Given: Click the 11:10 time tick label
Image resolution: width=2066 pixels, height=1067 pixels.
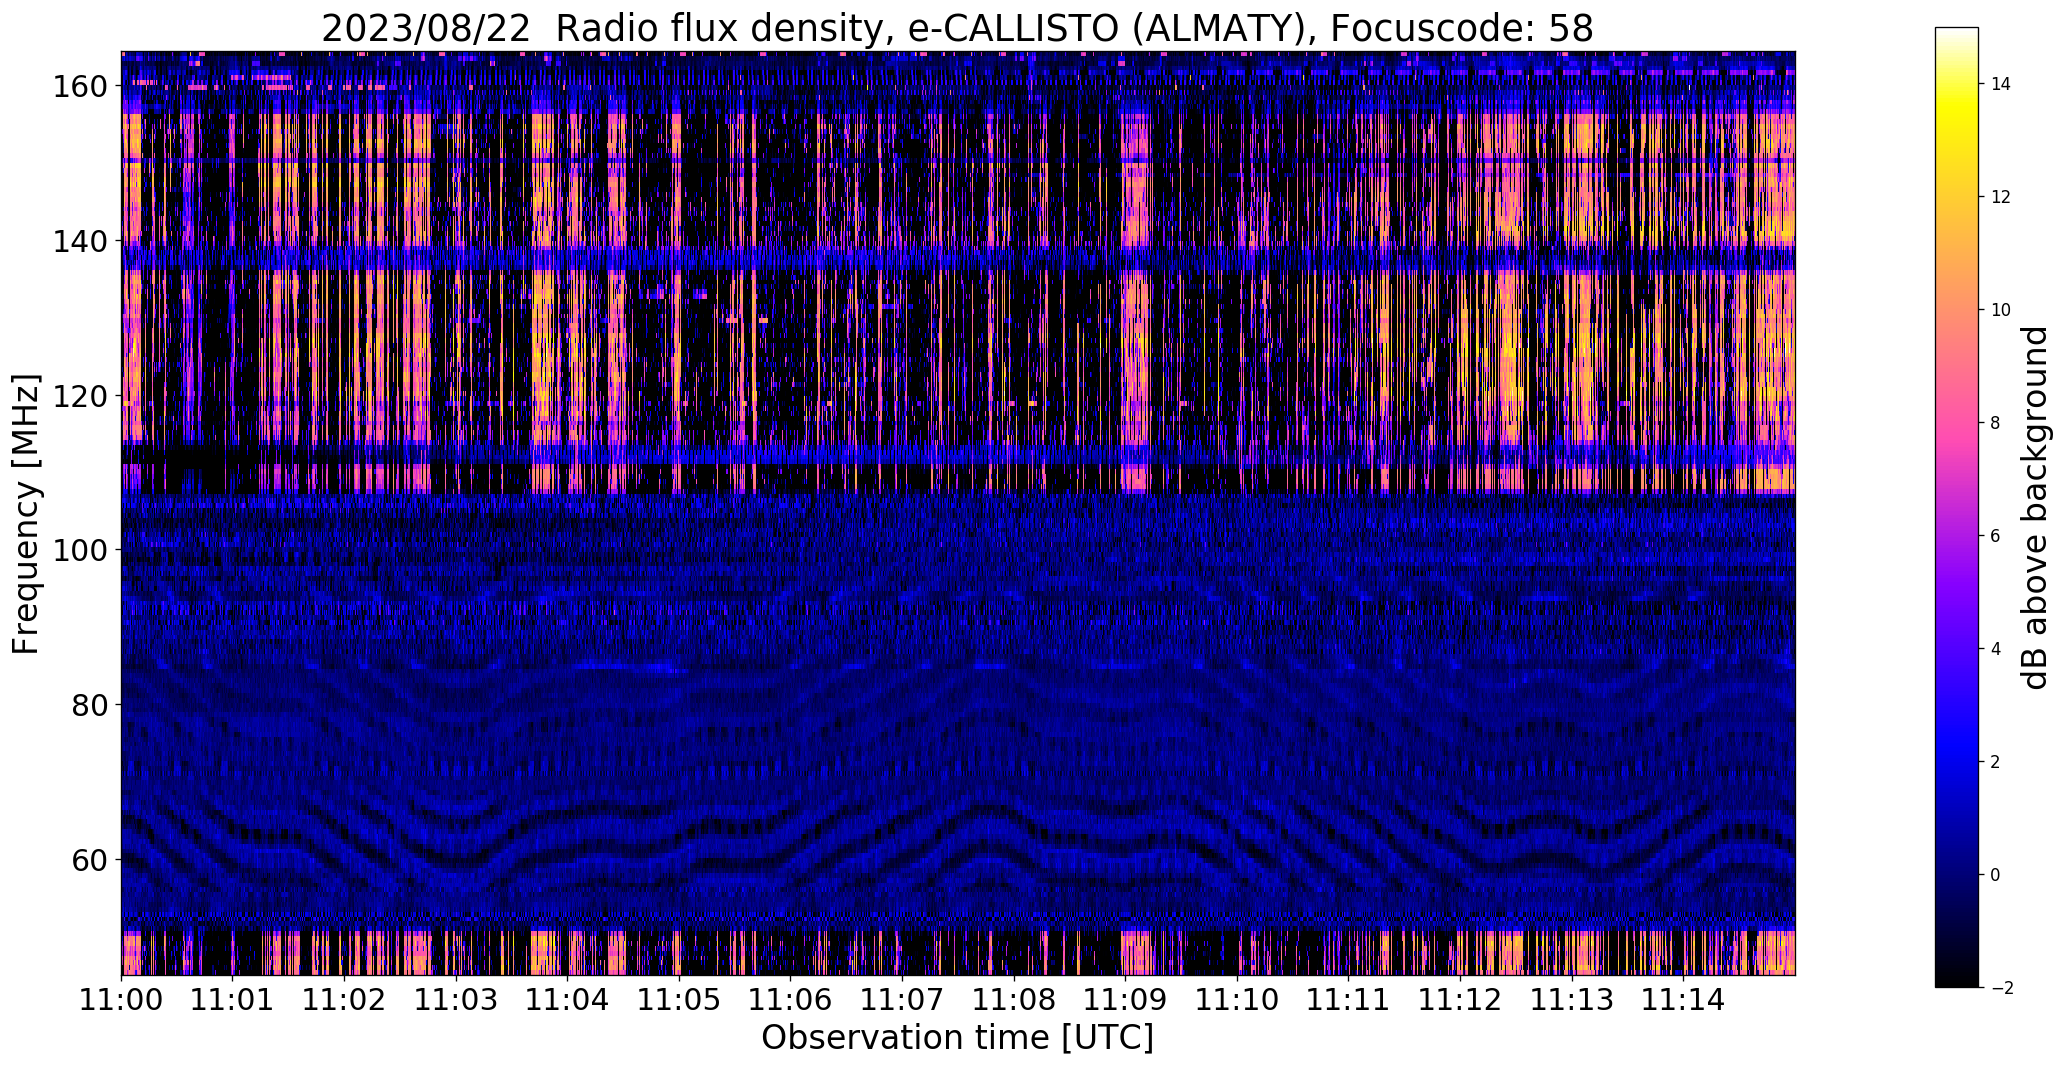Looking at the screenshot, I should 1237,999.
